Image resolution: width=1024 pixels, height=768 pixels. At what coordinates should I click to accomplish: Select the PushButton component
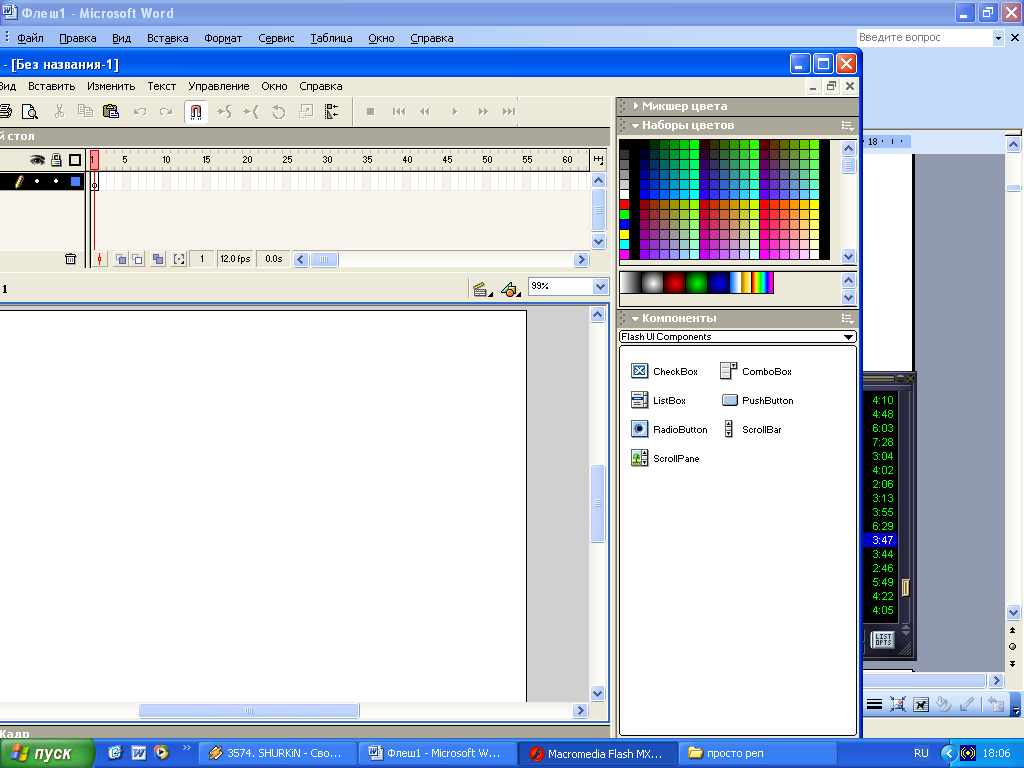(758, 400)
